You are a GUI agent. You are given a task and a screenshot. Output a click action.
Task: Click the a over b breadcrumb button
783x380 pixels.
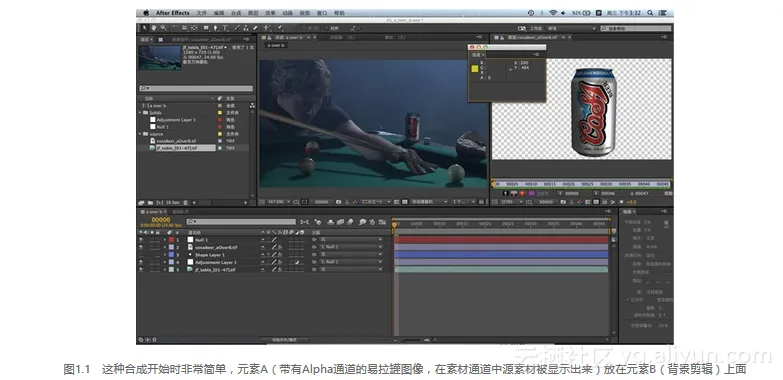[x=276, y=45]
